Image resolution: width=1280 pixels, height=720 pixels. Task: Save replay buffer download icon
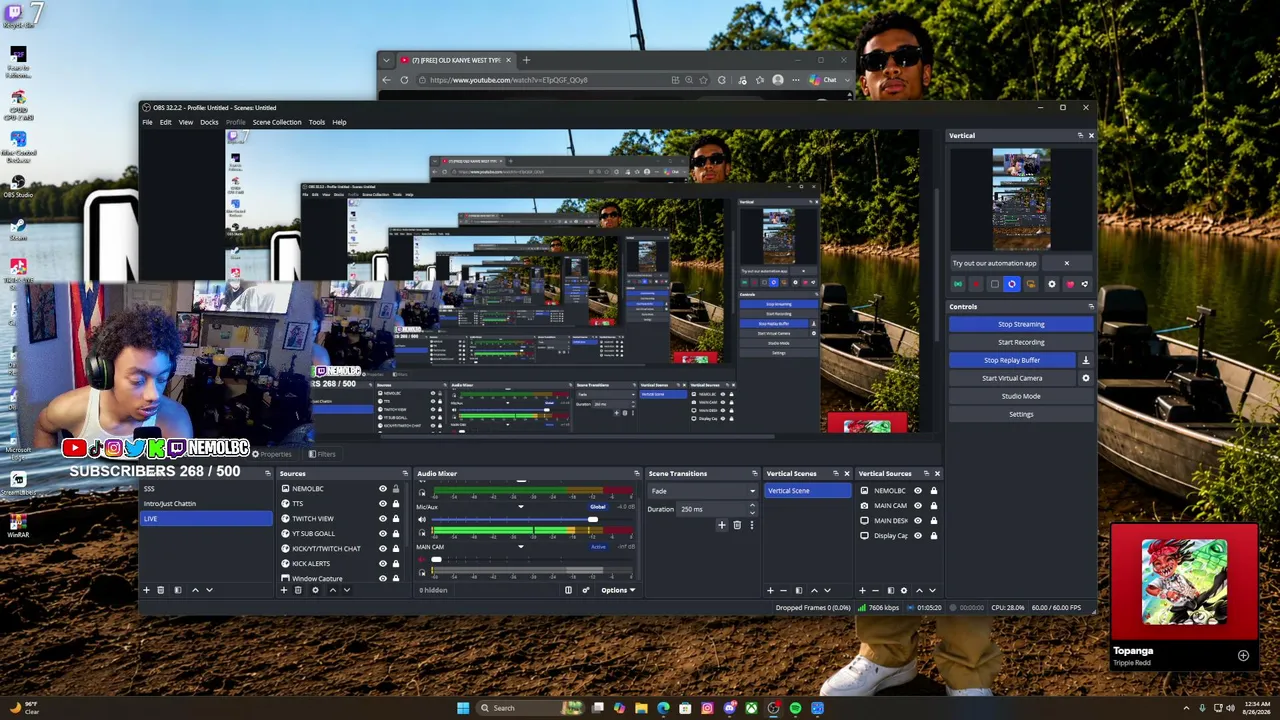(1086, 360)
